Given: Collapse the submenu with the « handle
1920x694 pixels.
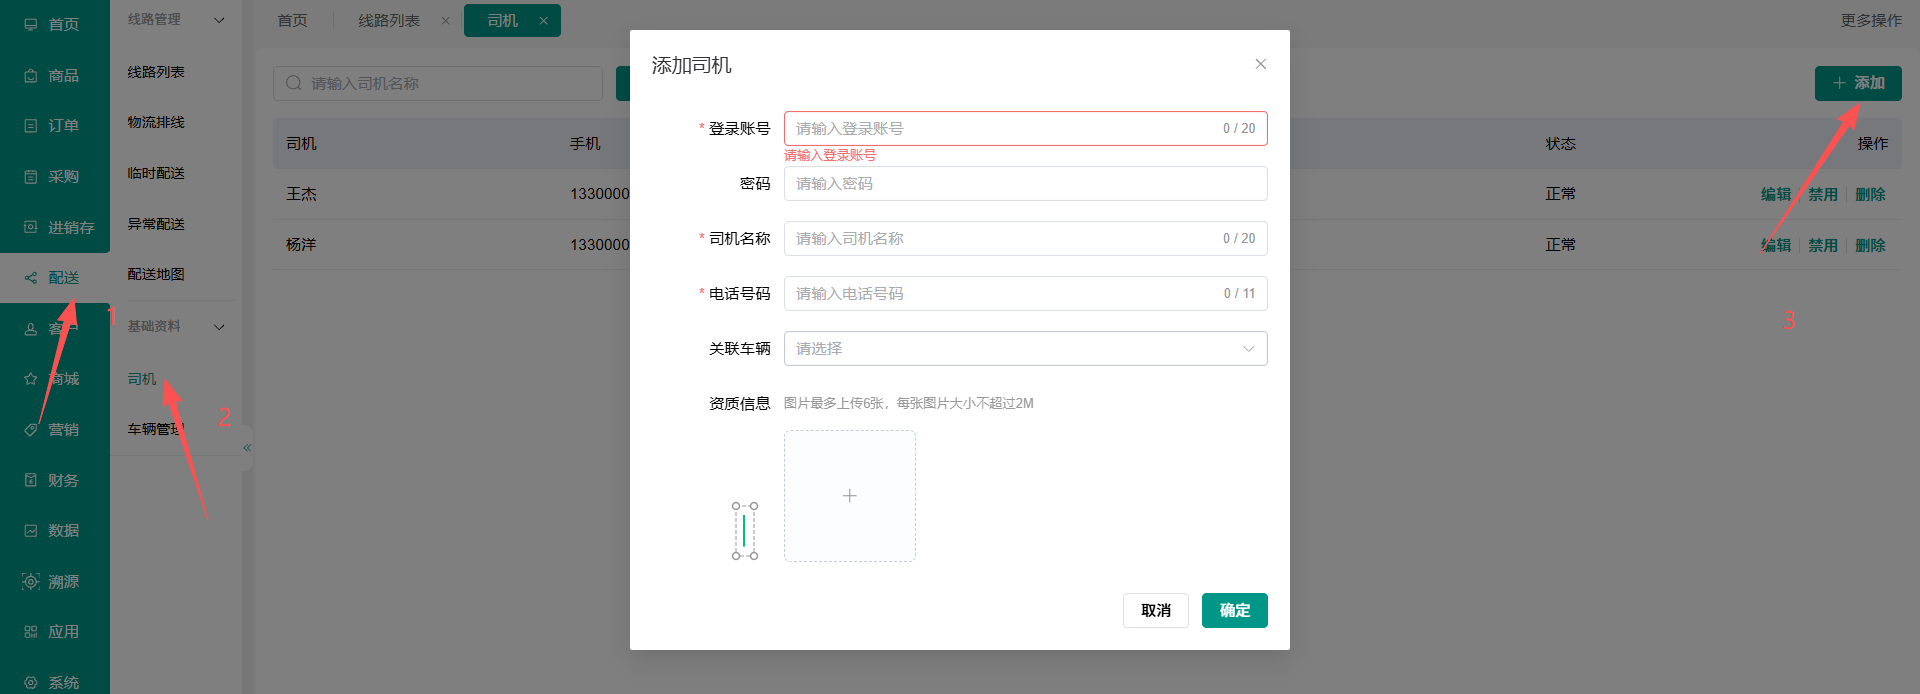Looking at the screenshot, I should [247, 448].
